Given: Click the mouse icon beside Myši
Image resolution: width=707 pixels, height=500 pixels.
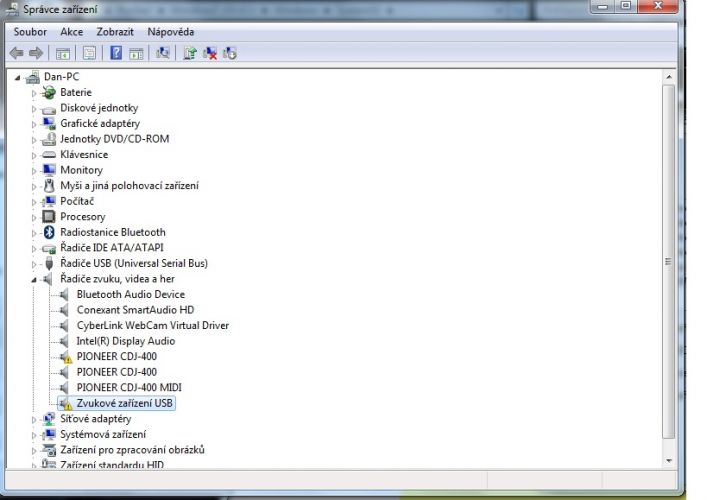Looking at the screenshot, I should click(49, 186).
